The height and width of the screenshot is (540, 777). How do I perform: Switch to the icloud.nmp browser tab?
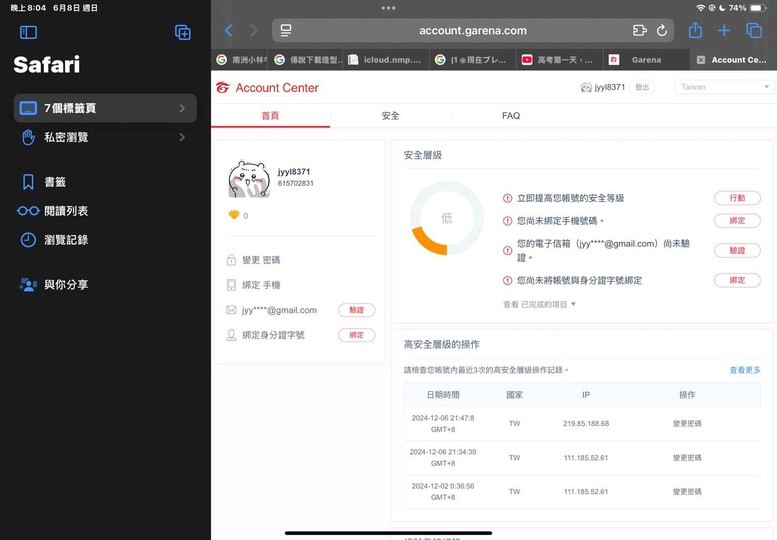click(386, 60)
